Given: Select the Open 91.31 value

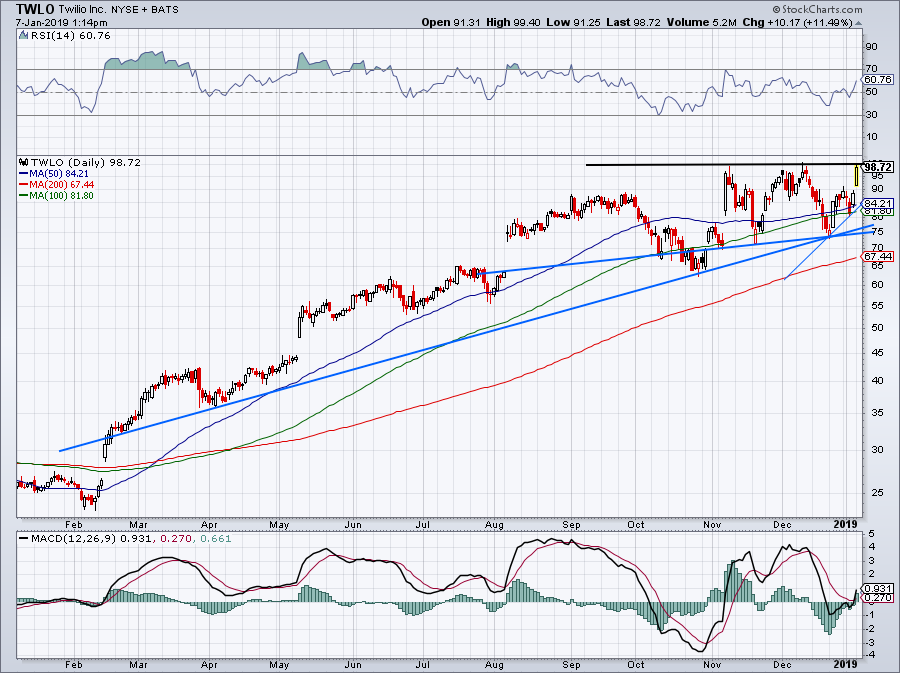Looking at the screenshot, I should (451, 22).
